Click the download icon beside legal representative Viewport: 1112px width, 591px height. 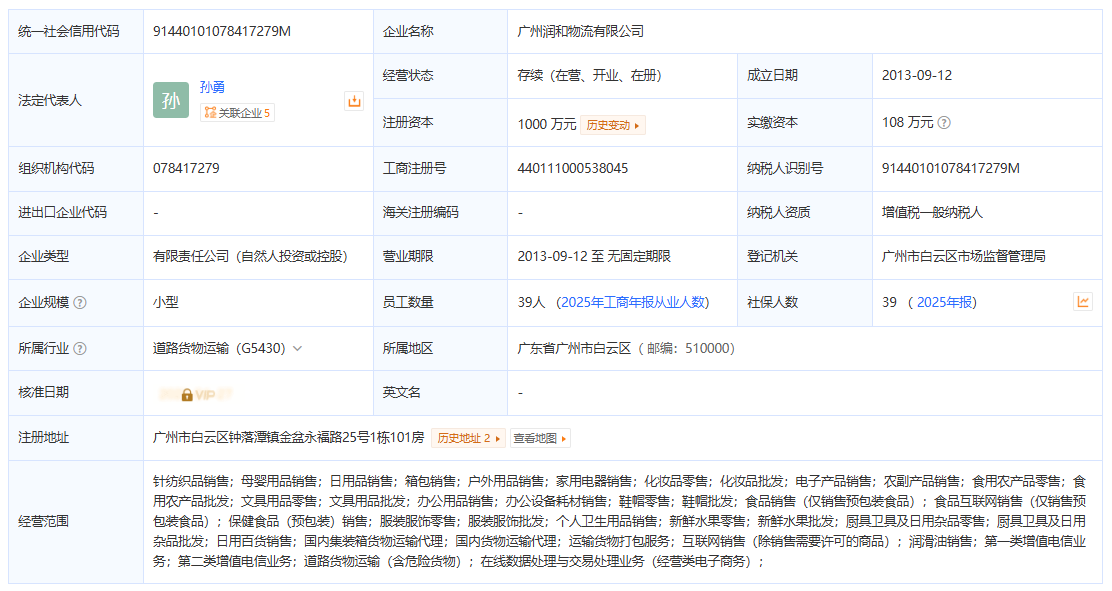[x=354, y=101]
